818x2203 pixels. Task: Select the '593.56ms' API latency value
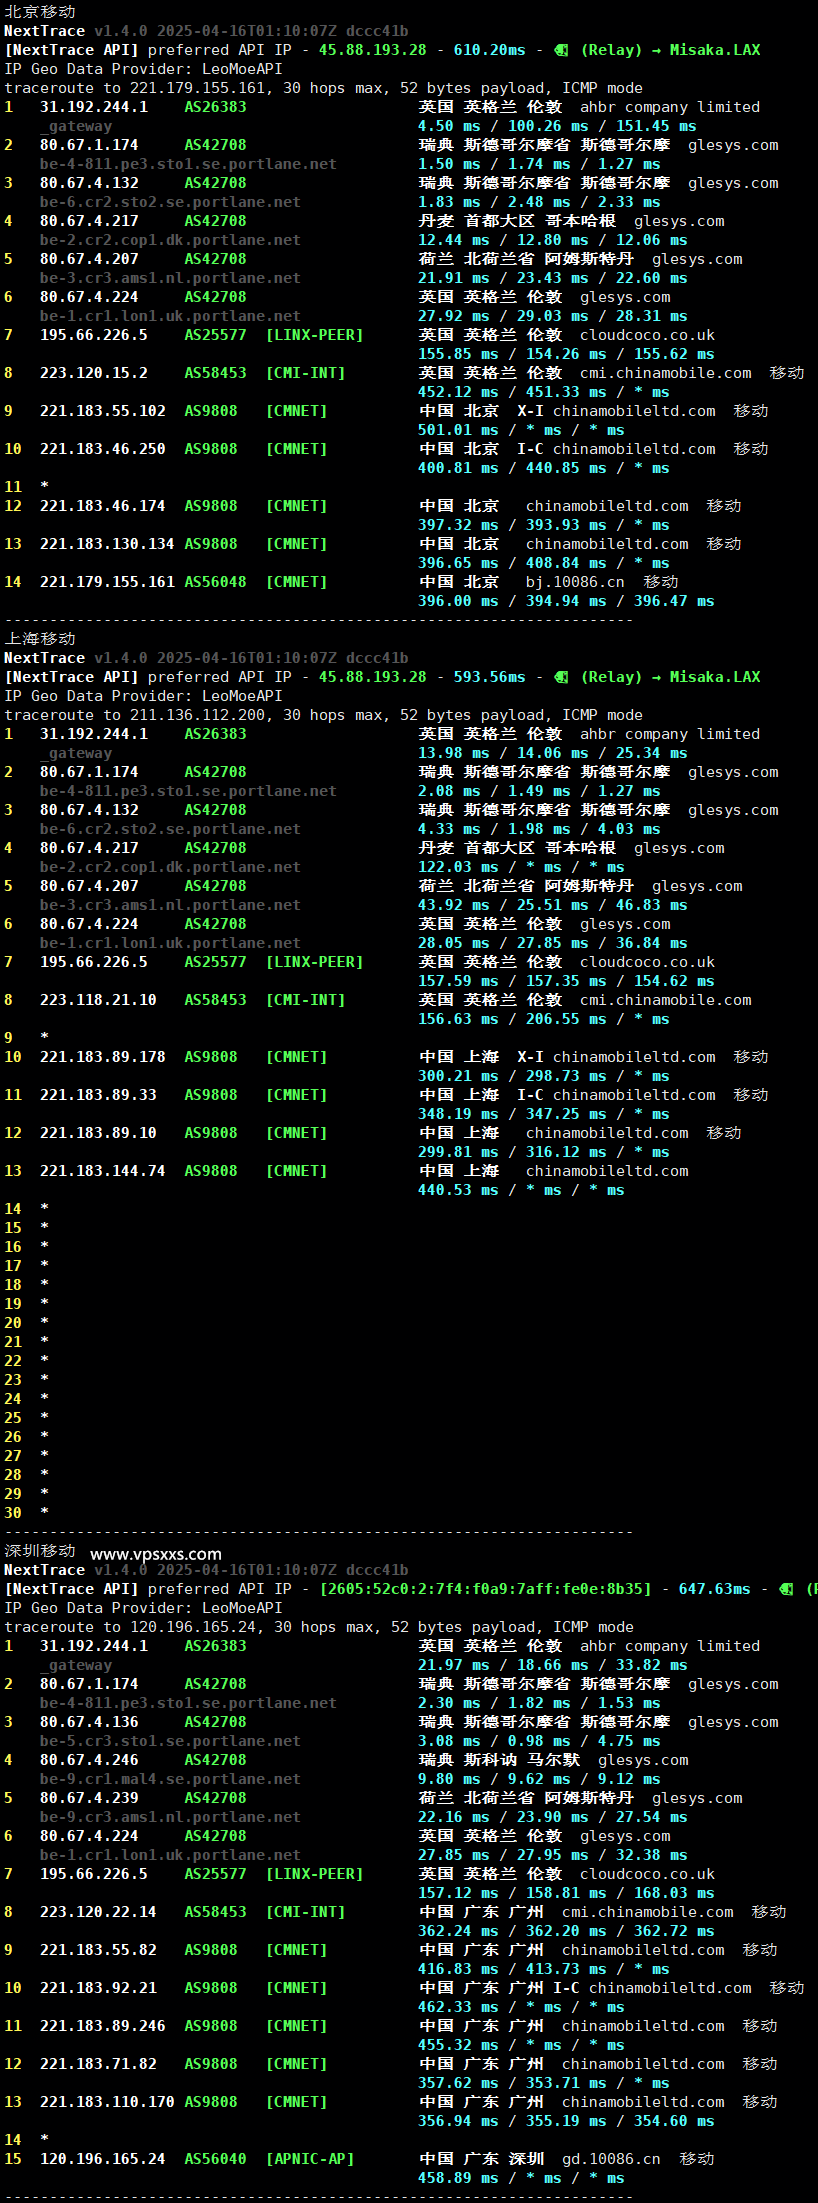(x=489, y=677)
